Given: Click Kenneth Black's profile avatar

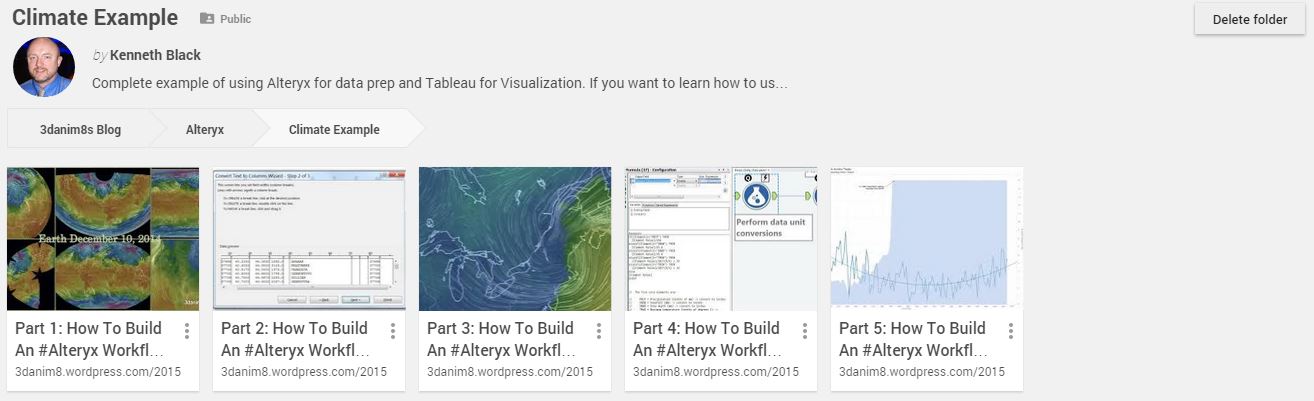Looking at the screenshot, I should tap(44, 67).
